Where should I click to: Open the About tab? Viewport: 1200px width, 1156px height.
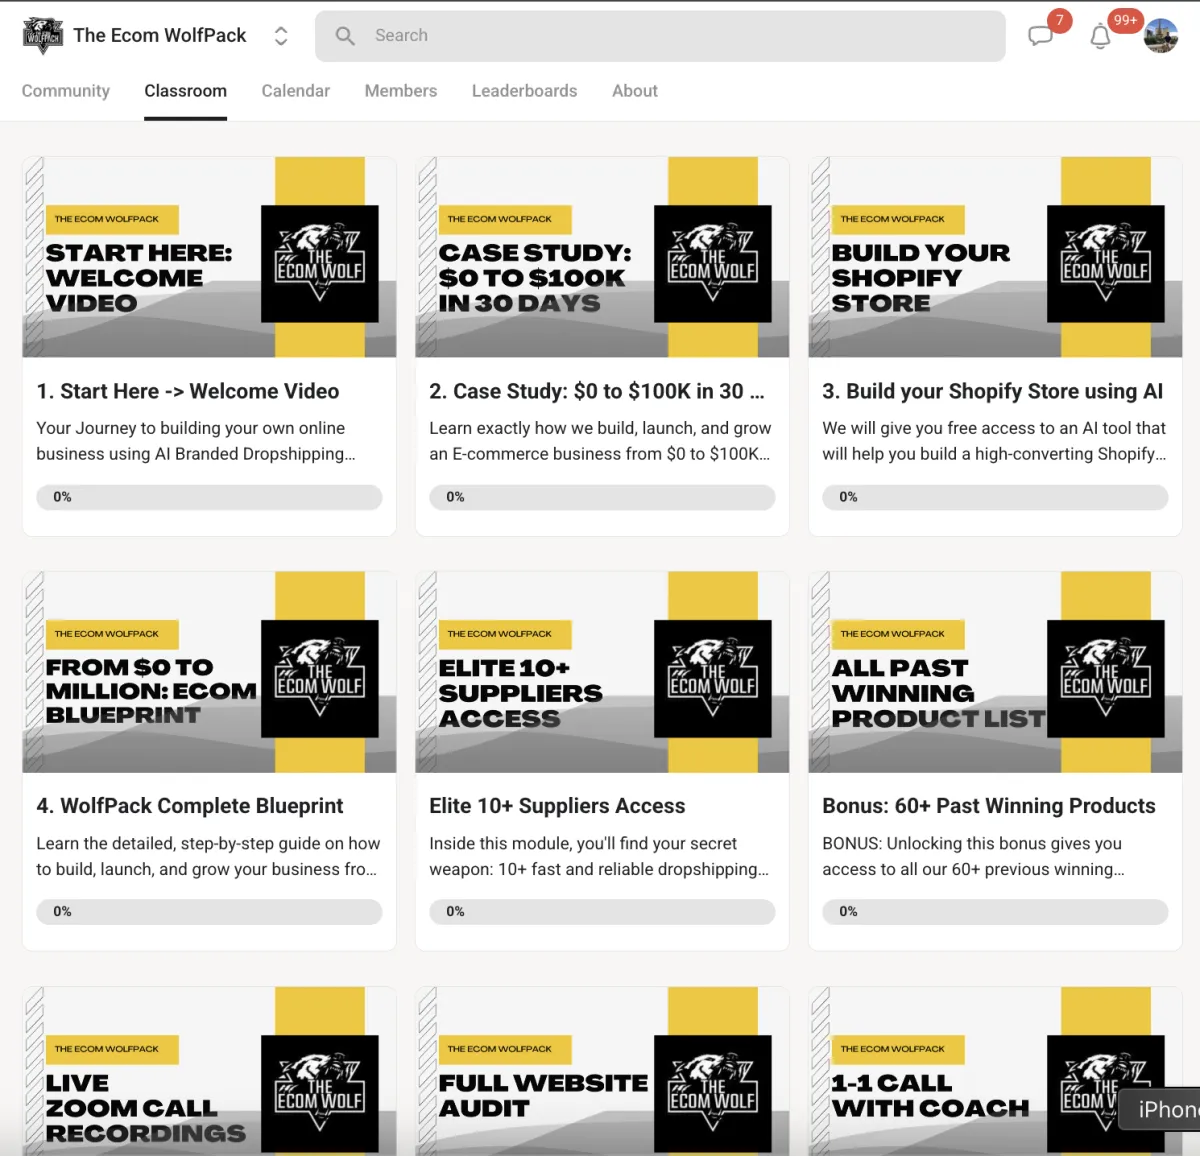(635, 91)
